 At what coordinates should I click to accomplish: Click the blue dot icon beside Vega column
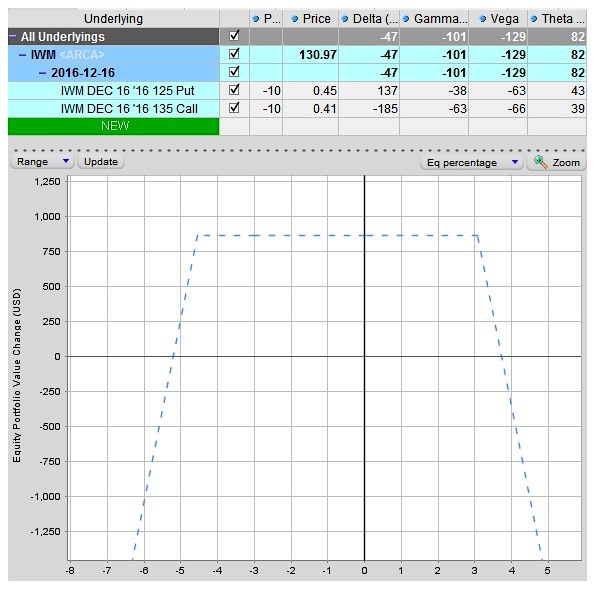pyautogui.click(x=482, y=19)
